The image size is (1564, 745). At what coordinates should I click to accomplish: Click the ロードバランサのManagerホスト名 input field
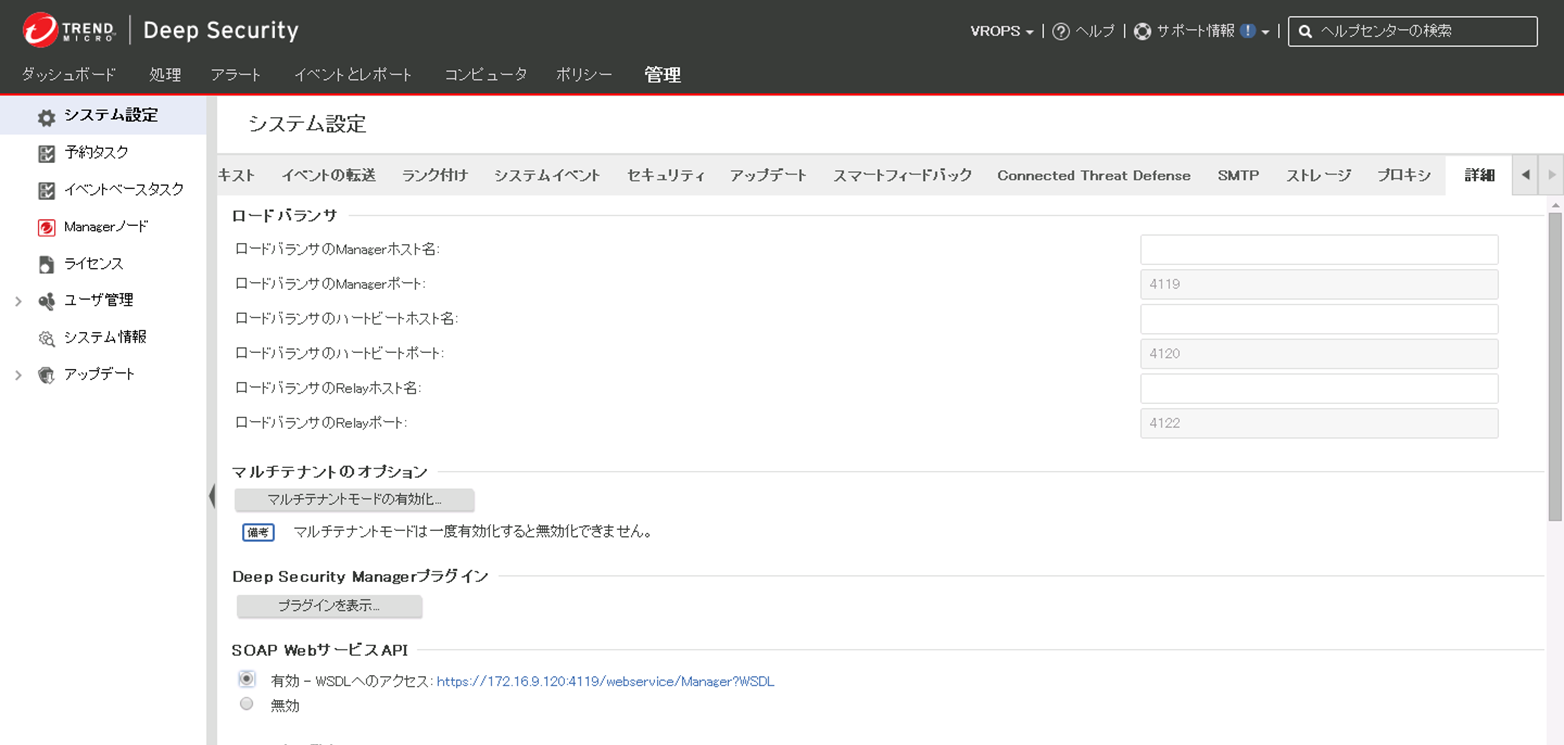(x=1318, y=249)
